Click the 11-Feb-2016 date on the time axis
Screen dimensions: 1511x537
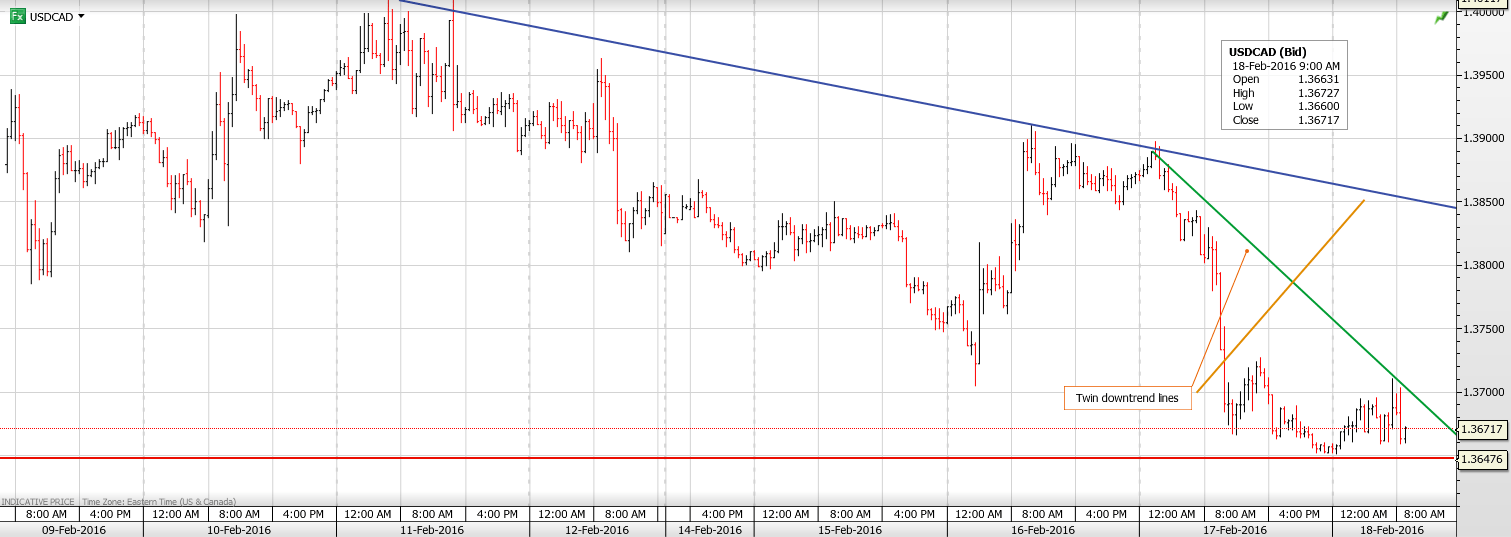click(432, 530)
